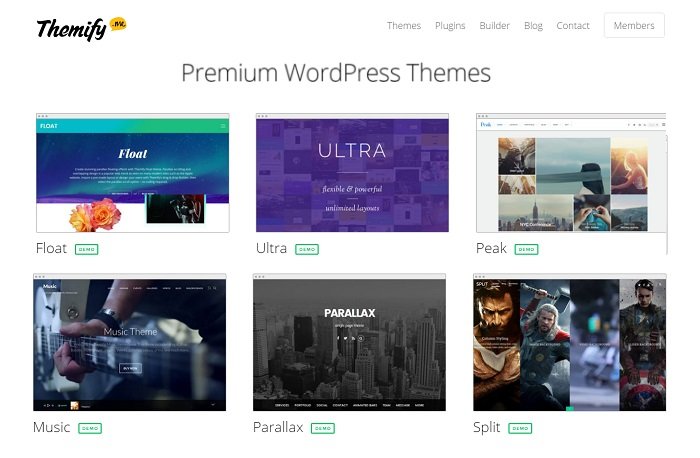Open the Float theme thumbnail
This screenshot has width=700, height=458.
pos(133,173)
